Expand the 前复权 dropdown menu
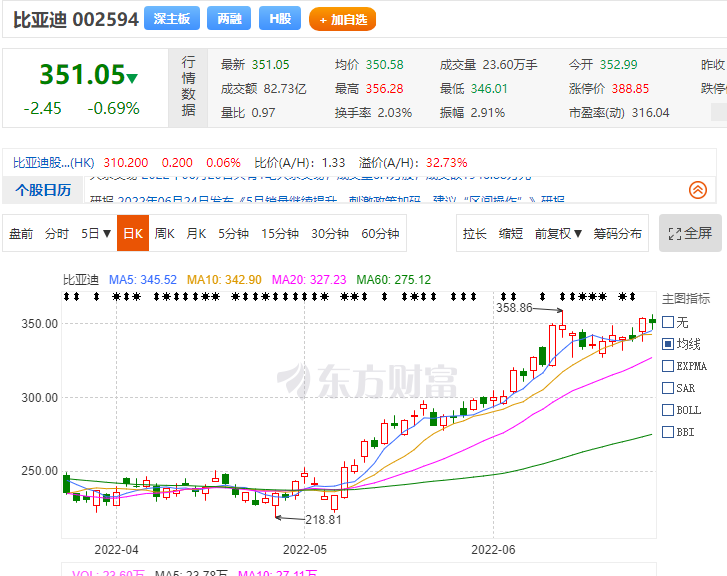Image resolution: width=727 pixels, height=576 pixels. [x=558, y=234]
